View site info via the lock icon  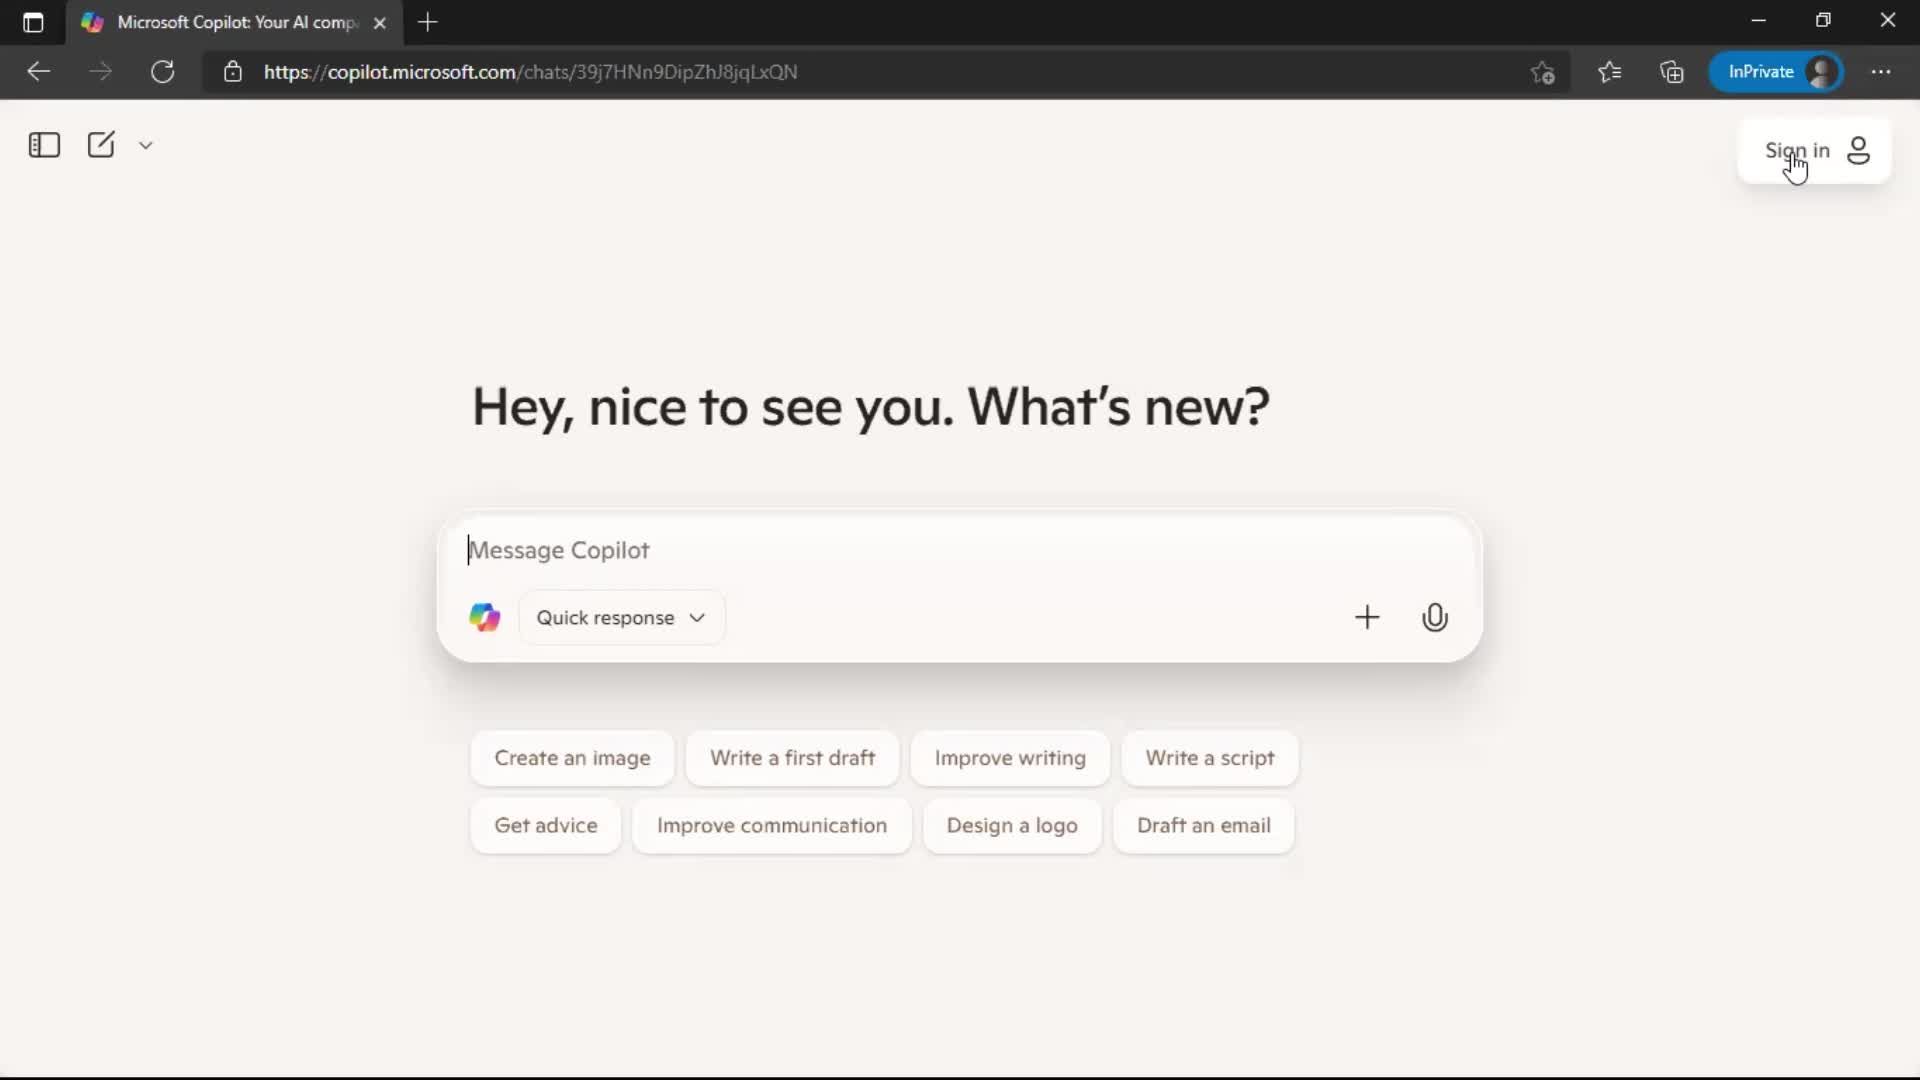coord(232,72)
